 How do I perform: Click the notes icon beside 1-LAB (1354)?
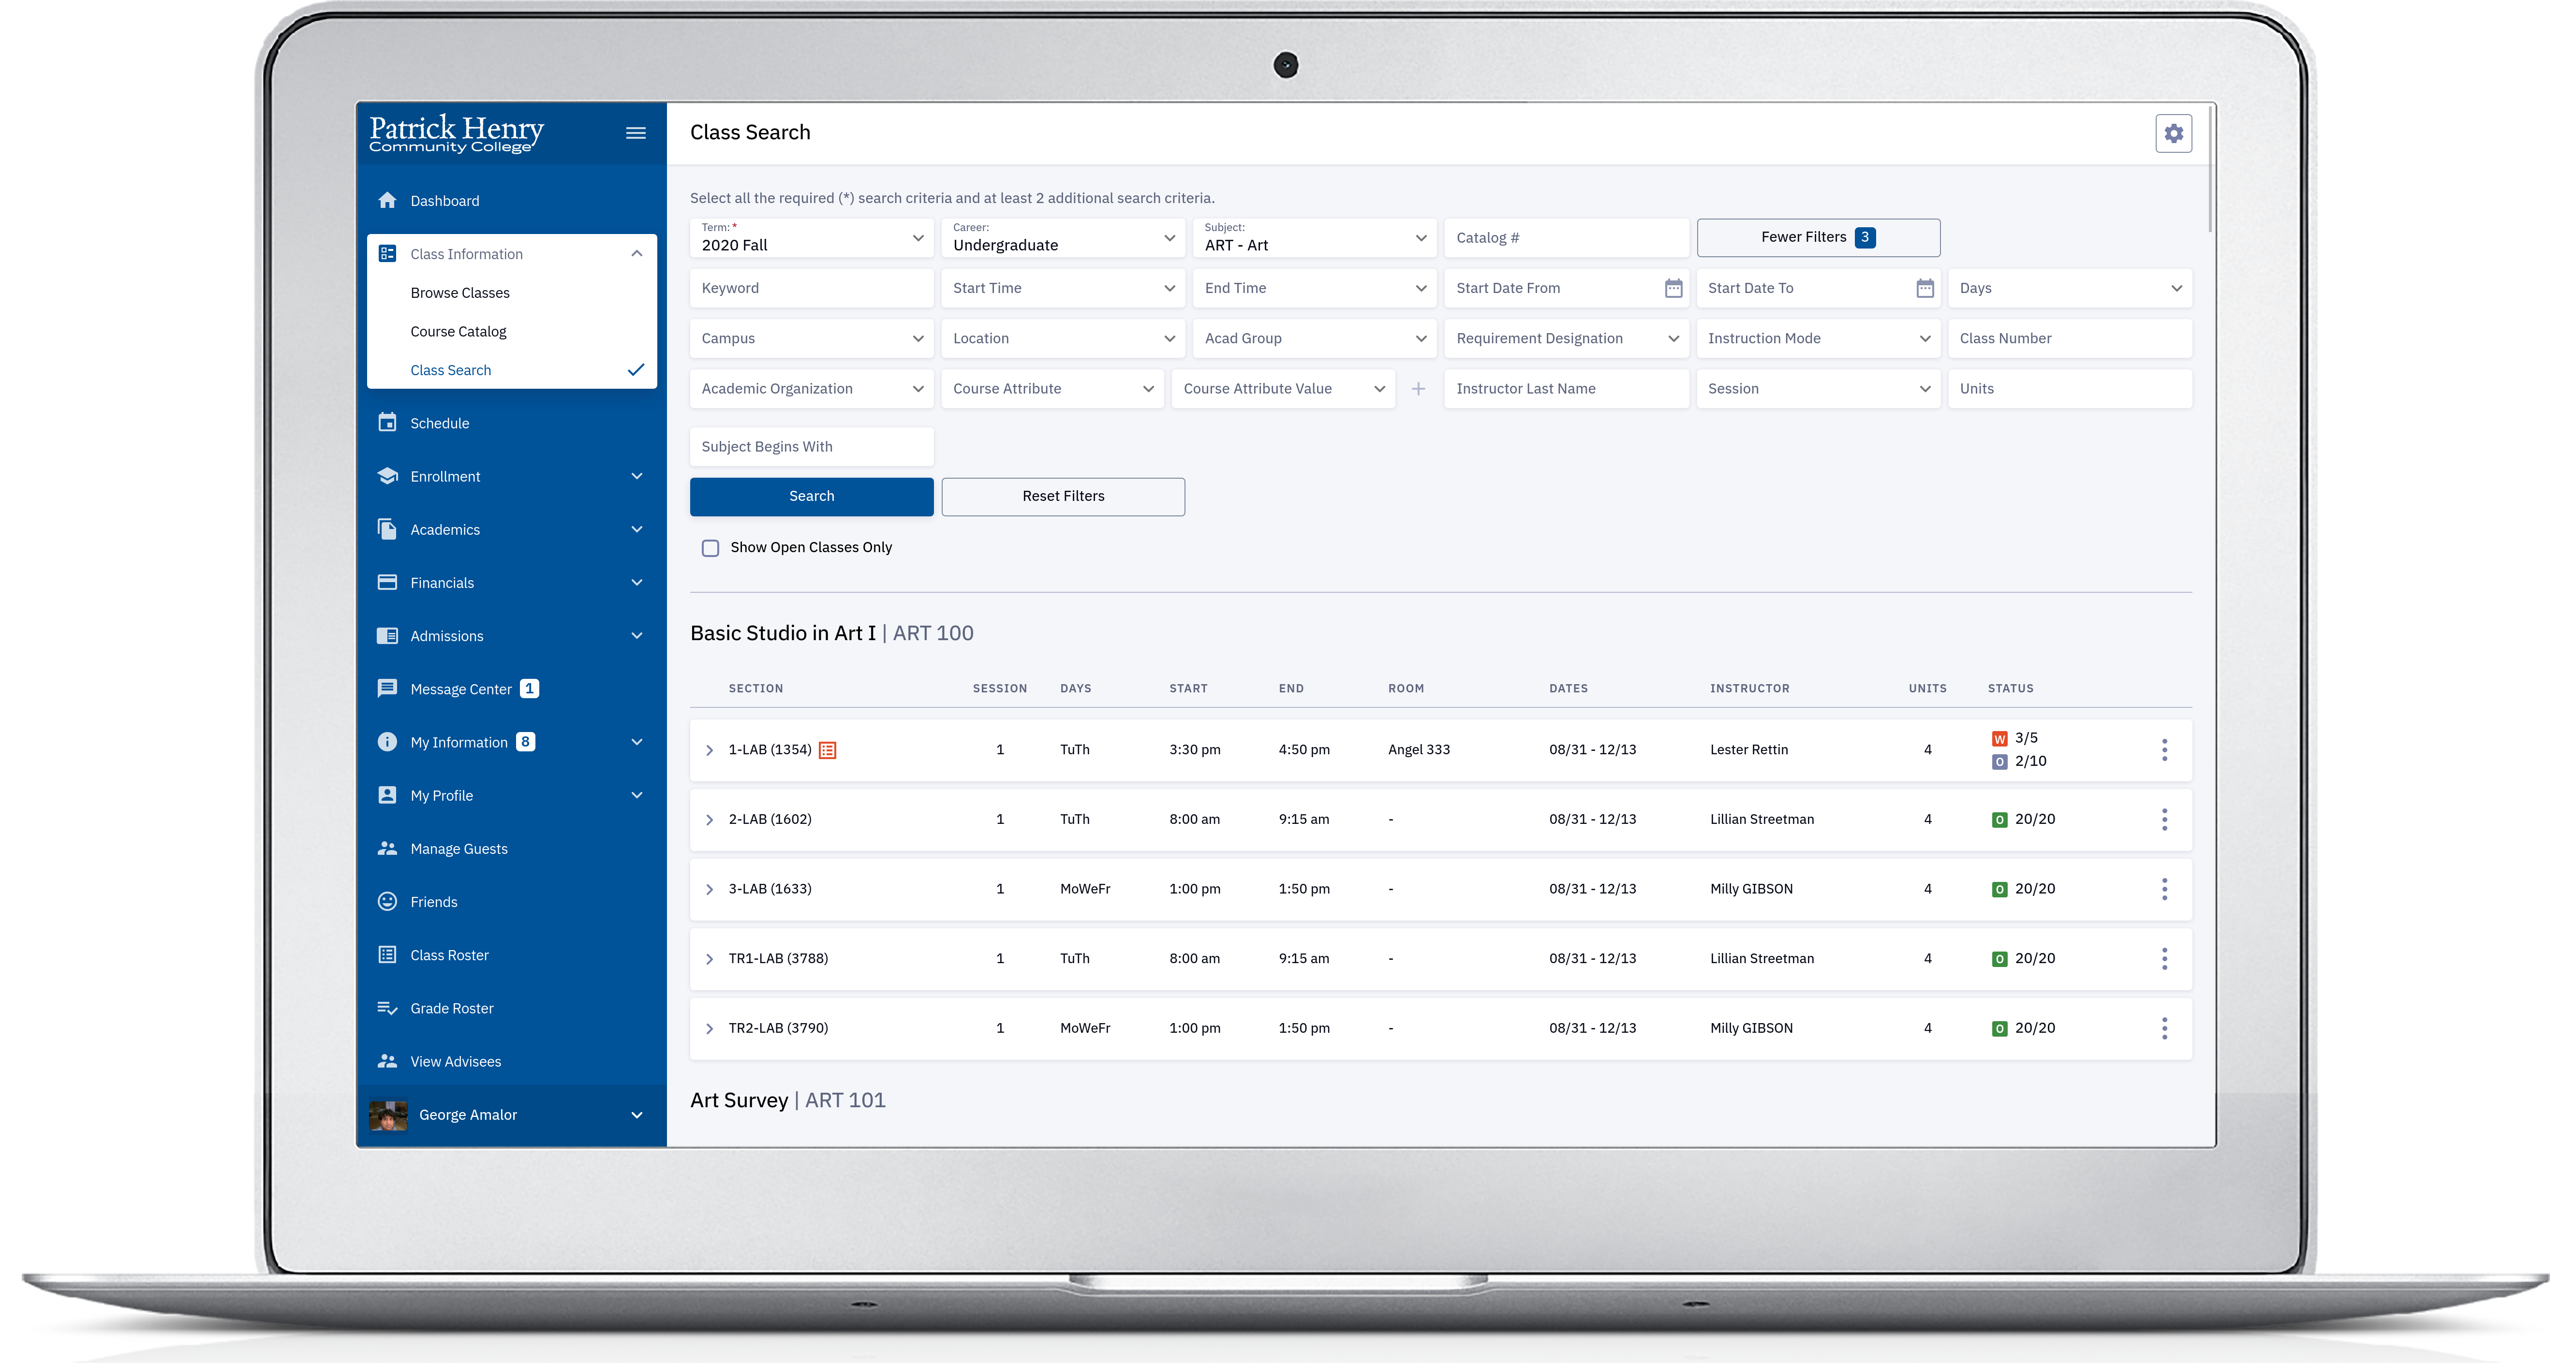click(827, 750)
